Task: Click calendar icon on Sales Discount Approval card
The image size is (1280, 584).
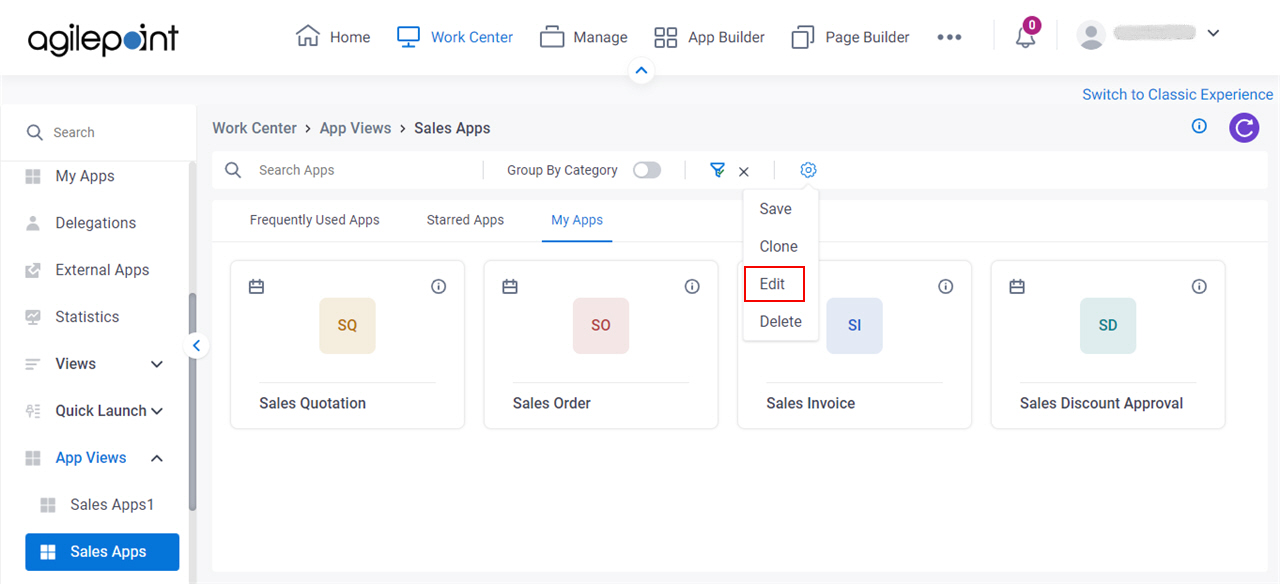Action: (x=1017, y=287)
